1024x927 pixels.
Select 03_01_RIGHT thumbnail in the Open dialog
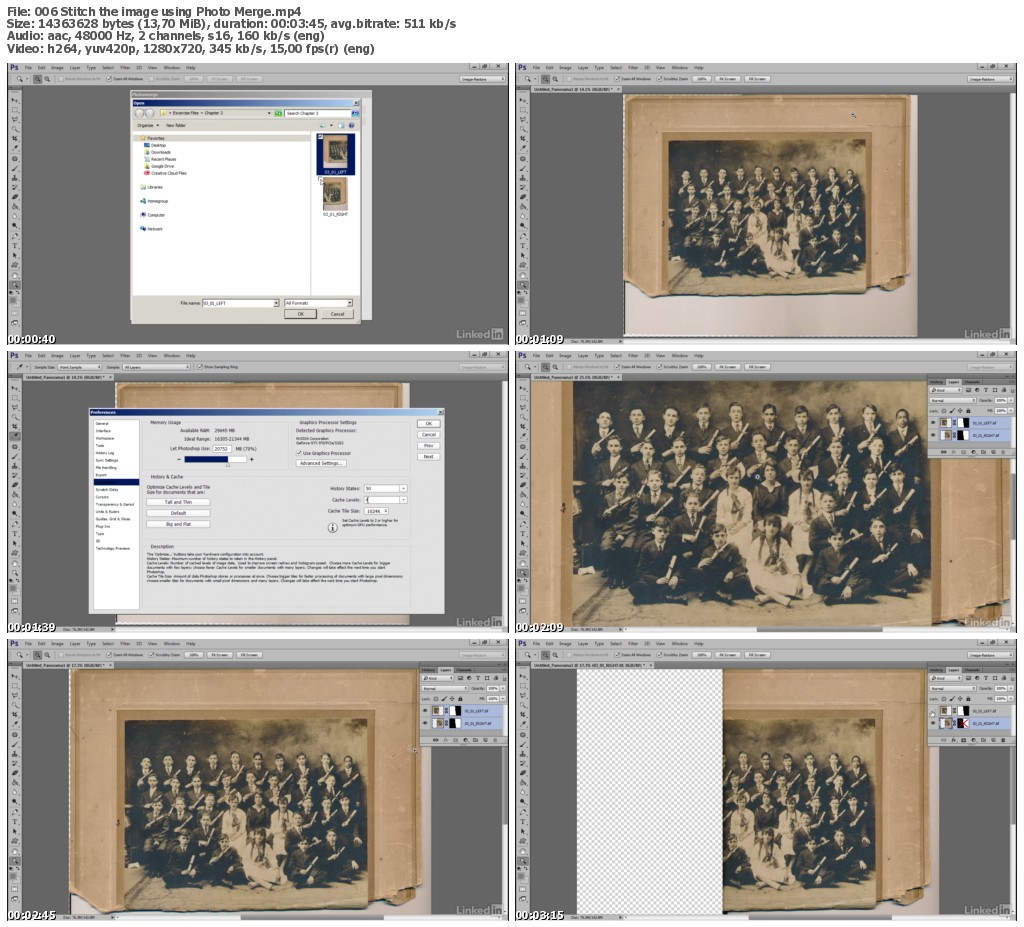[335, 195]
